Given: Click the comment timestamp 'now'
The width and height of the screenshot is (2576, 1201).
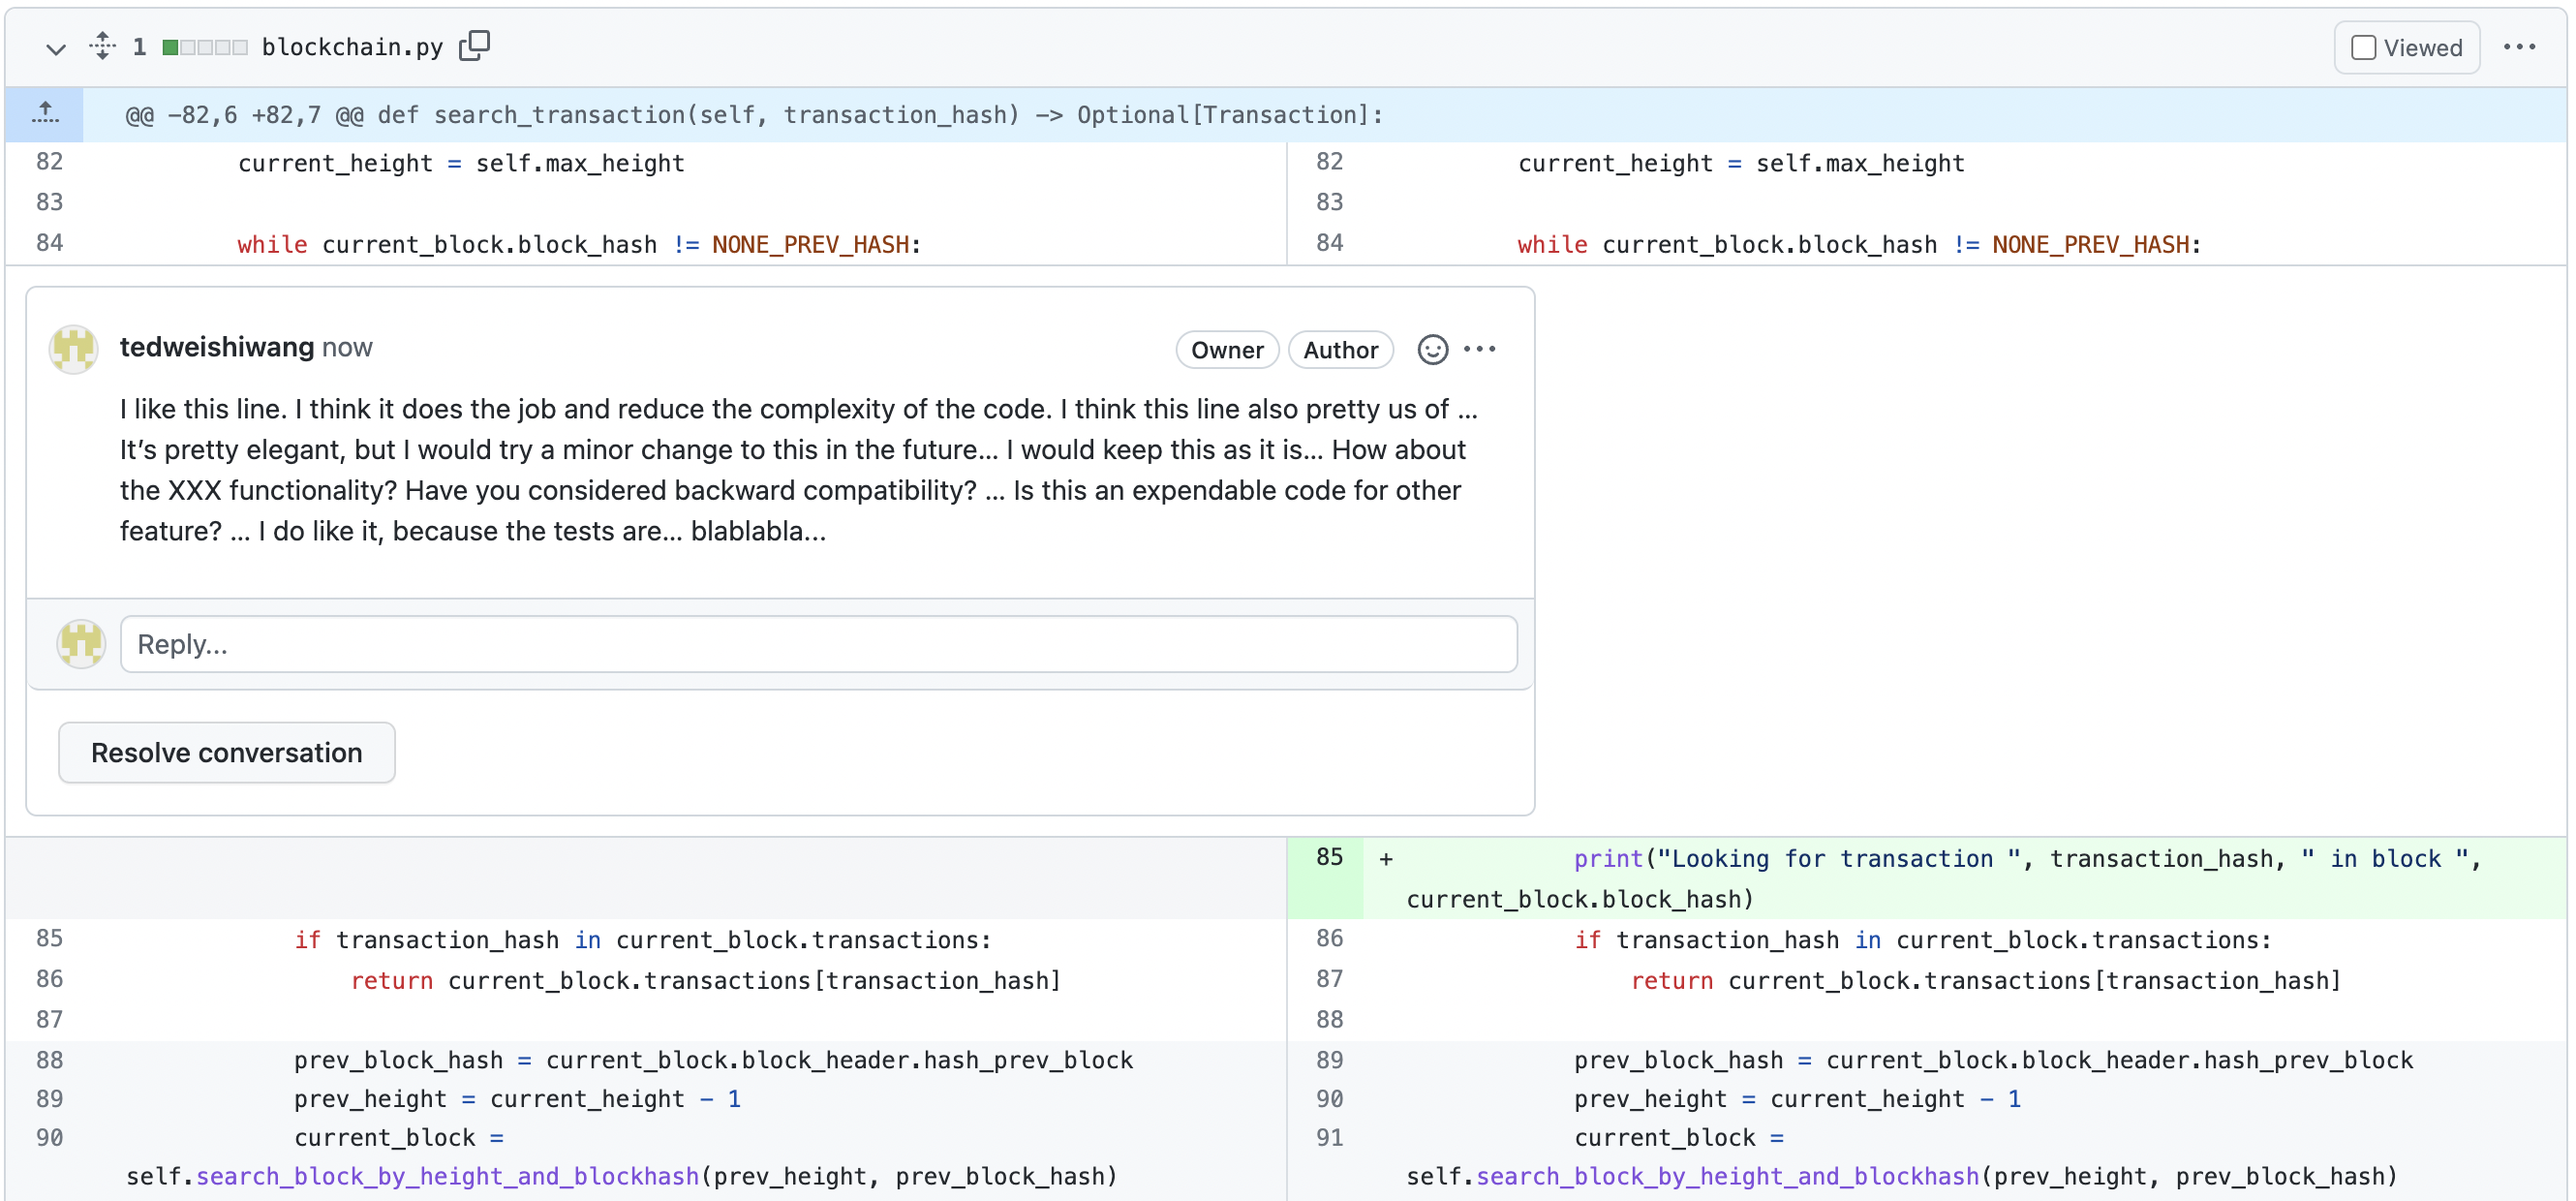Looking at the screenshot, I should pos(347,347).
